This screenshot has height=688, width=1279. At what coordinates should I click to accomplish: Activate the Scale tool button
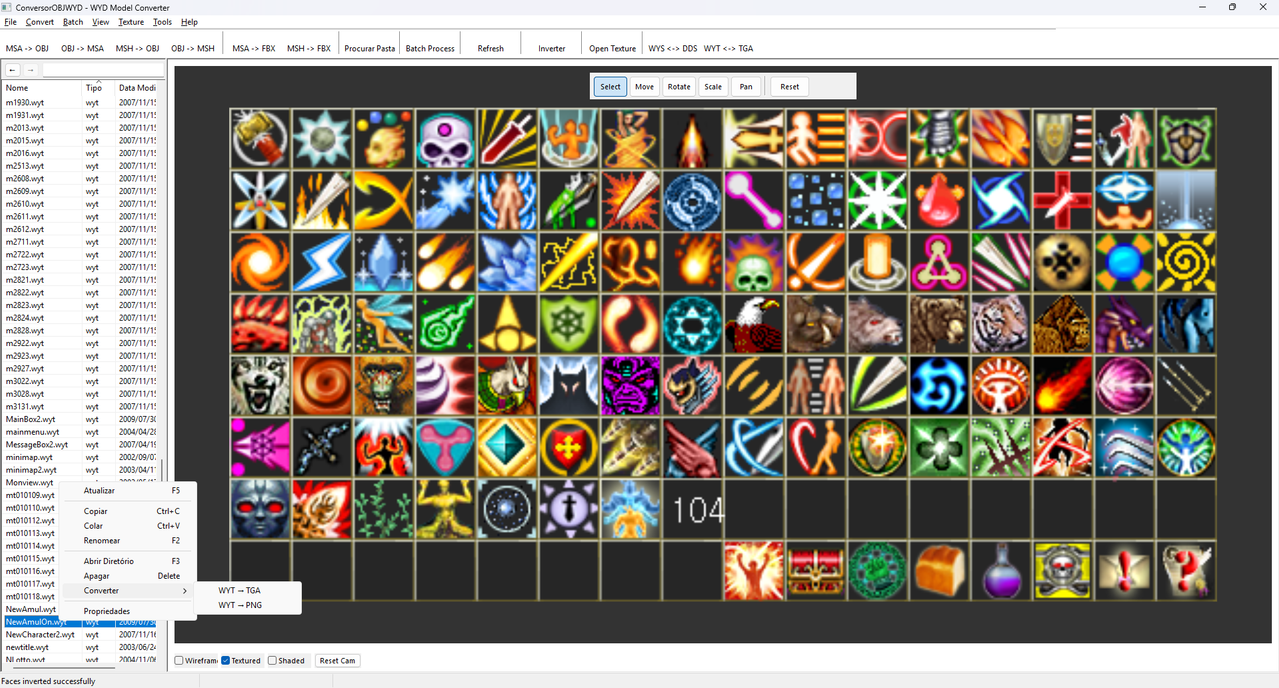coord(713,87)
